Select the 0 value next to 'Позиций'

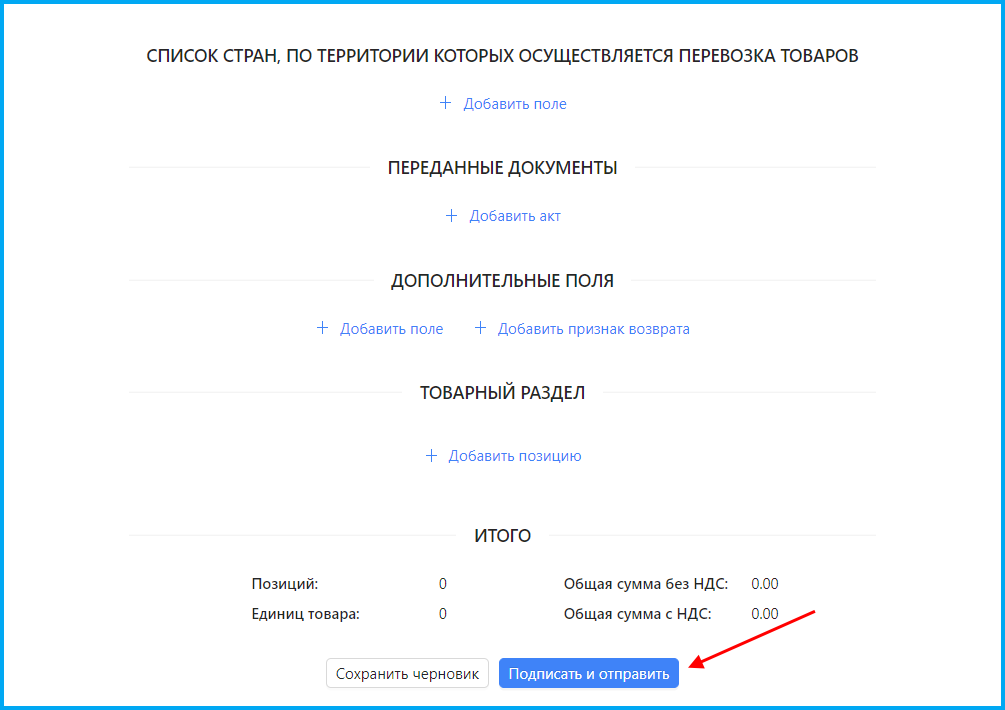point(443,584)
